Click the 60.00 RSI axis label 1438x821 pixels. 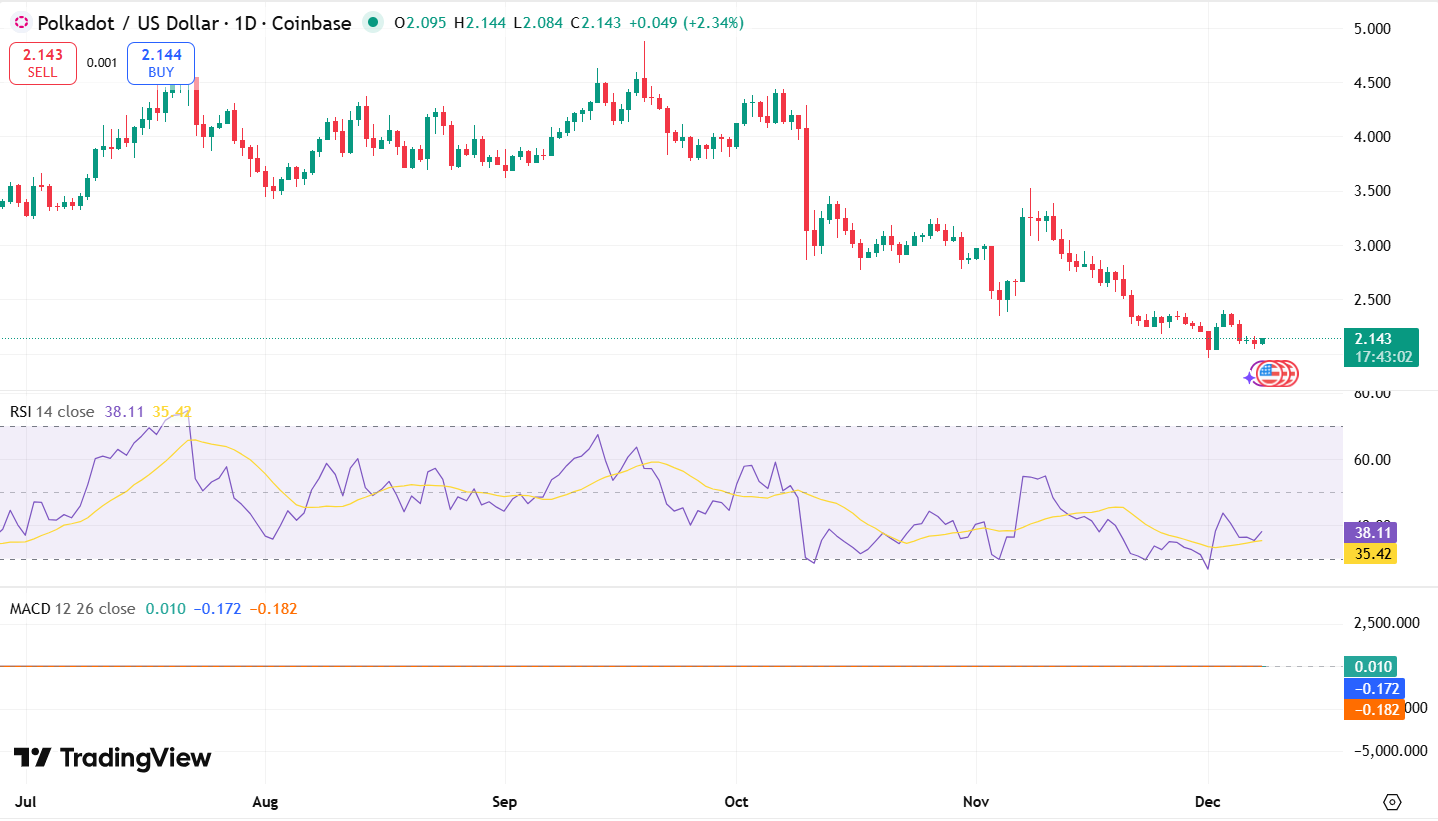click(1373, 460)
